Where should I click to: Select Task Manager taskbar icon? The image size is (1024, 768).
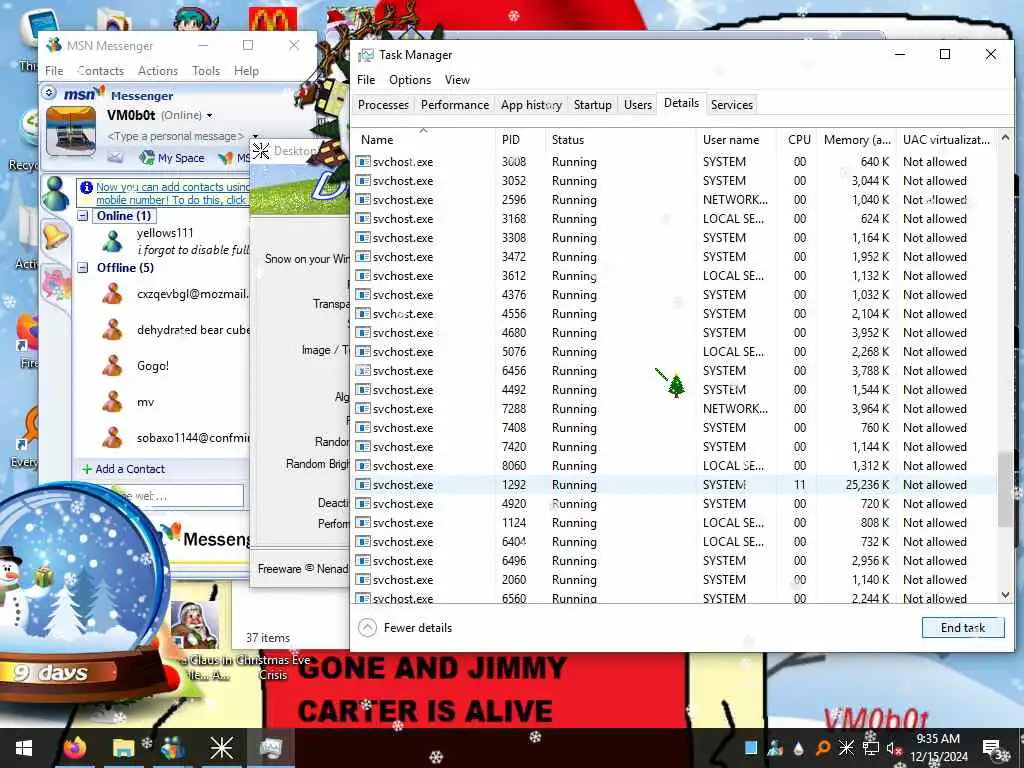point(270,748)
